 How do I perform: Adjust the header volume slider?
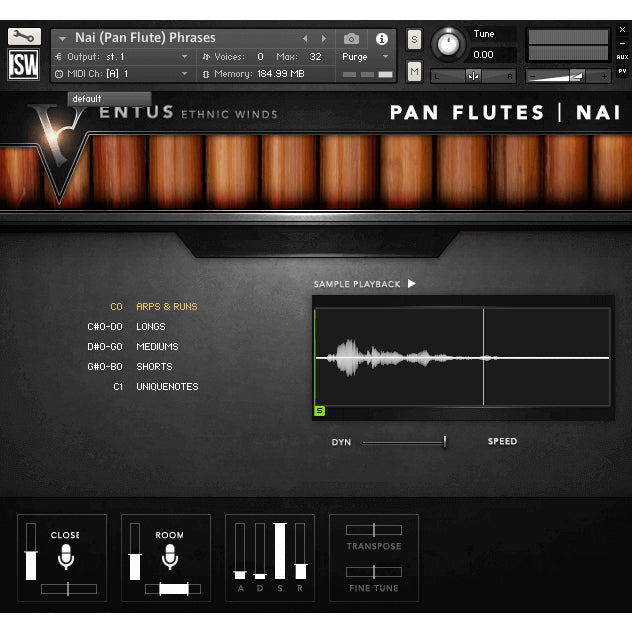[568, 76]
